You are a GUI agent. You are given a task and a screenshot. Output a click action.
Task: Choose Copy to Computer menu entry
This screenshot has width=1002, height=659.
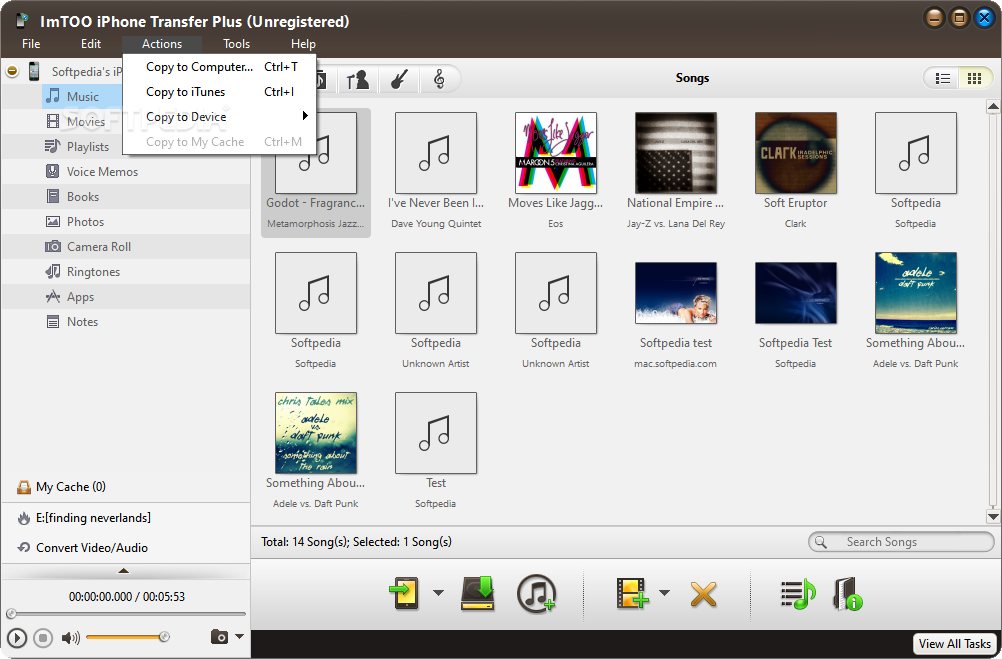(220, 66)
